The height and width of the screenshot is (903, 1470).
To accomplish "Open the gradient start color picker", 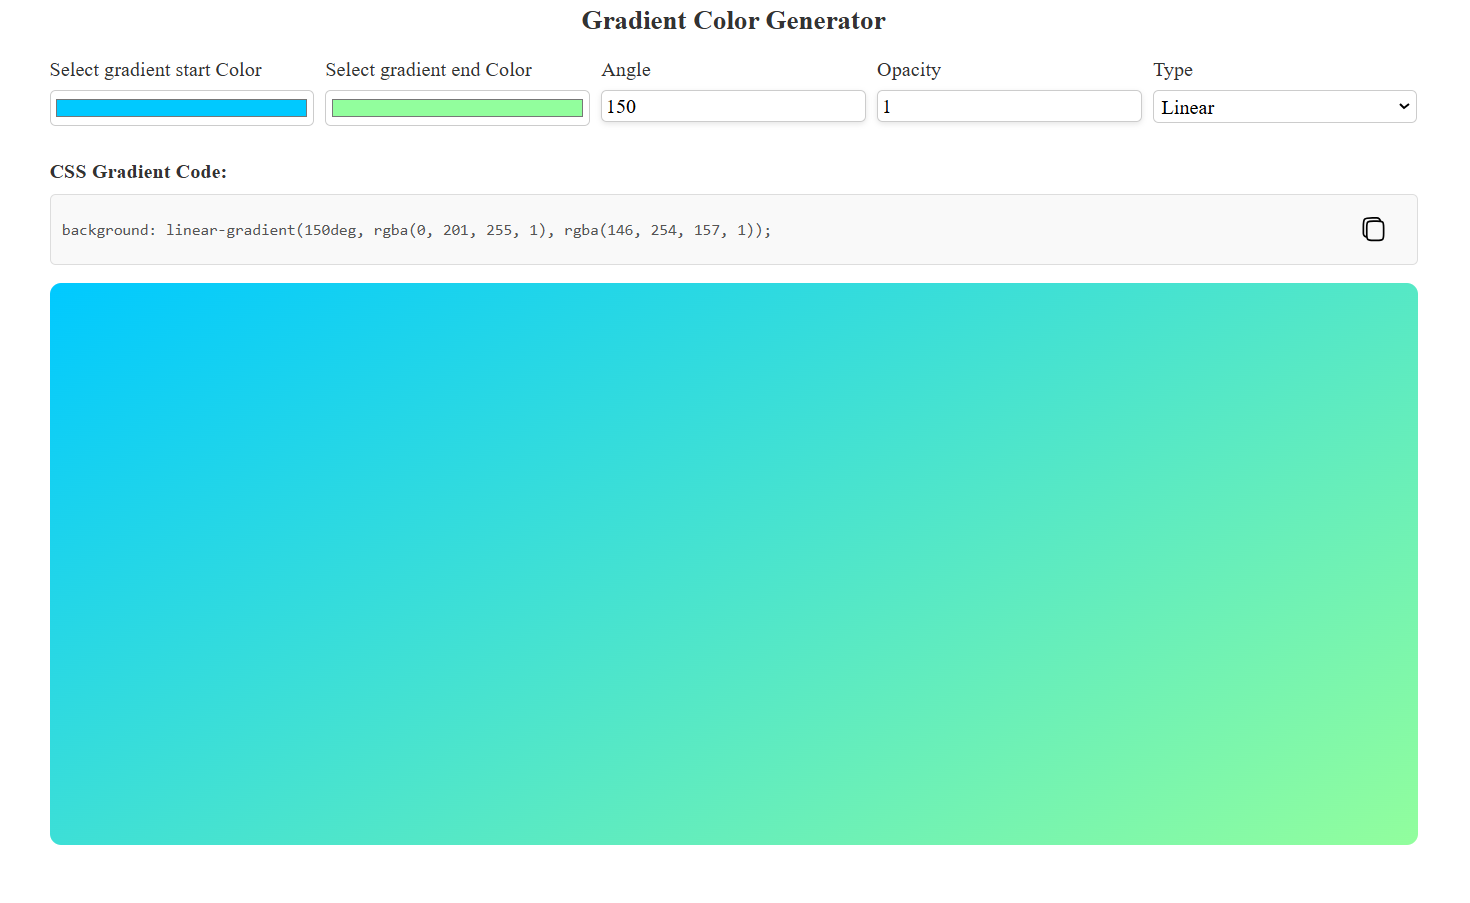I will pos(182,108).
